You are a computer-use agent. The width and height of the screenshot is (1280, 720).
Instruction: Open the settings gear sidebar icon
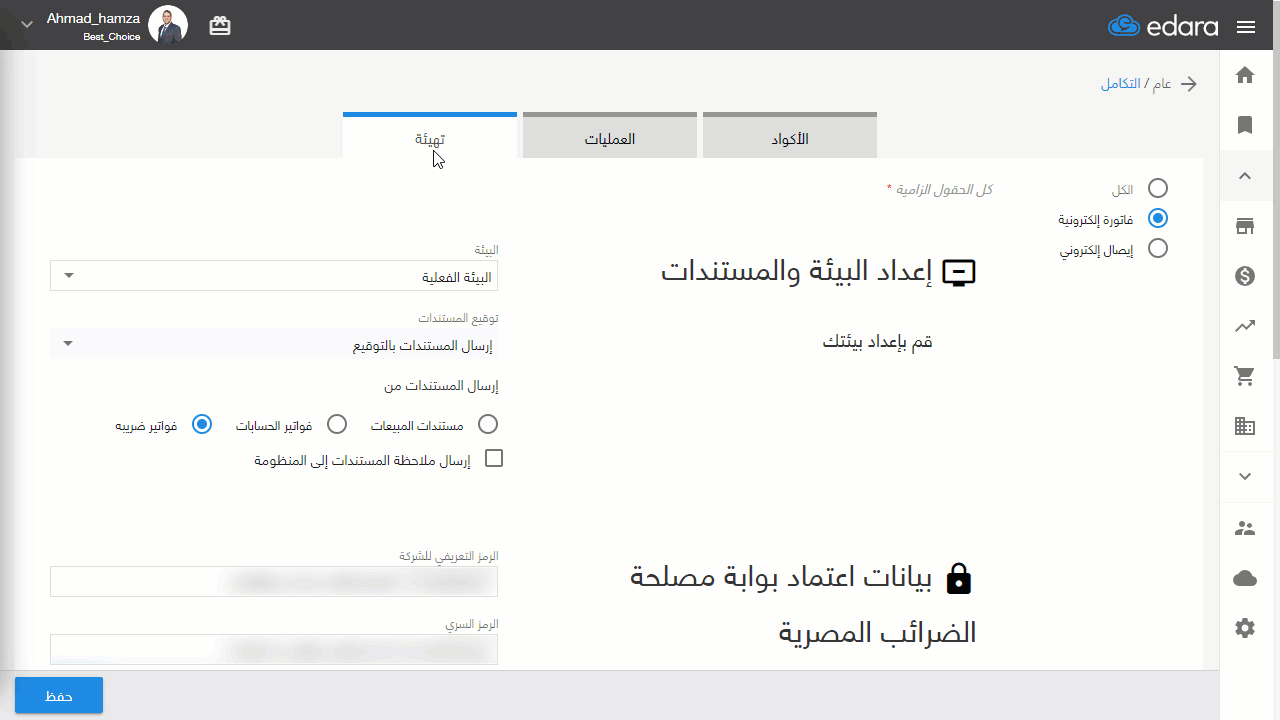click(1245, 628)
